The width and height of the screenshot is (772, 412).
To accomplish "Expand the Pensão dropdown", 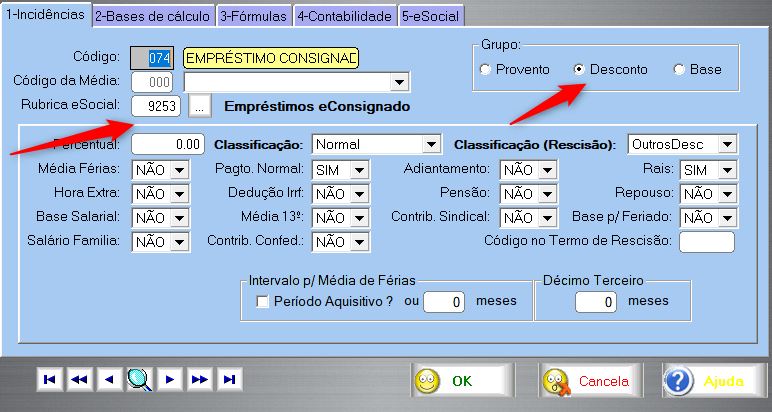I will [547, 193].
